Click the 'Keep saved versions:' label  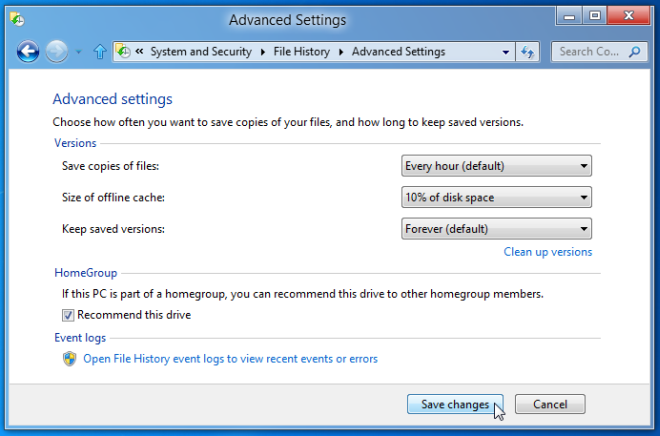click(113, 229)
